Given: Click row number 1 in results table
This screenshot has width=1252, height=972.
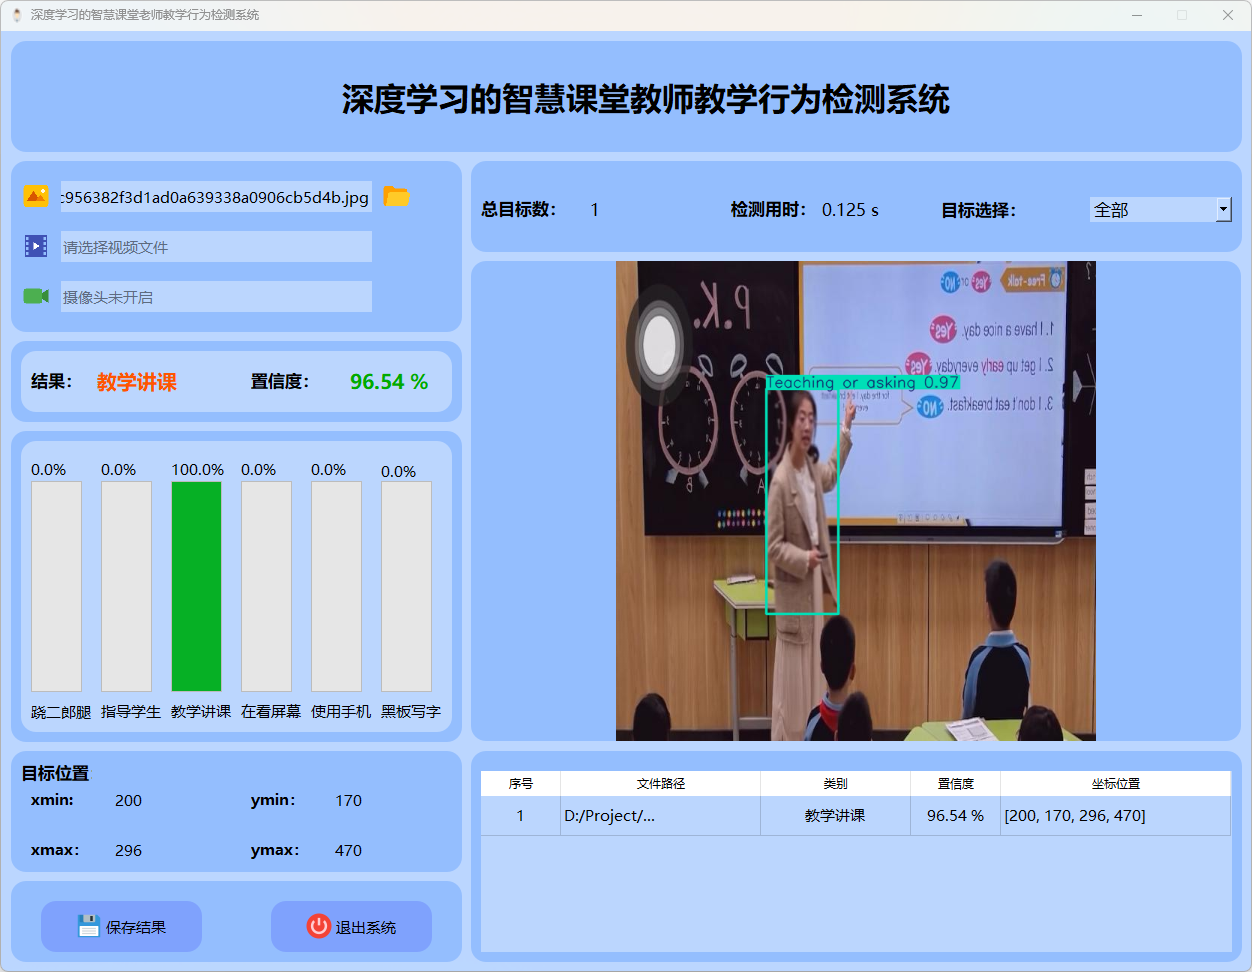Looking at the screenshot, I should (521, 816).
